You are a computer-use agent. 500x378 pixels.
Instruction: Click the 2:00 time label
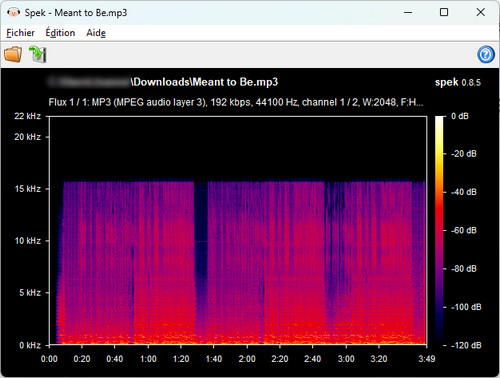247,359
